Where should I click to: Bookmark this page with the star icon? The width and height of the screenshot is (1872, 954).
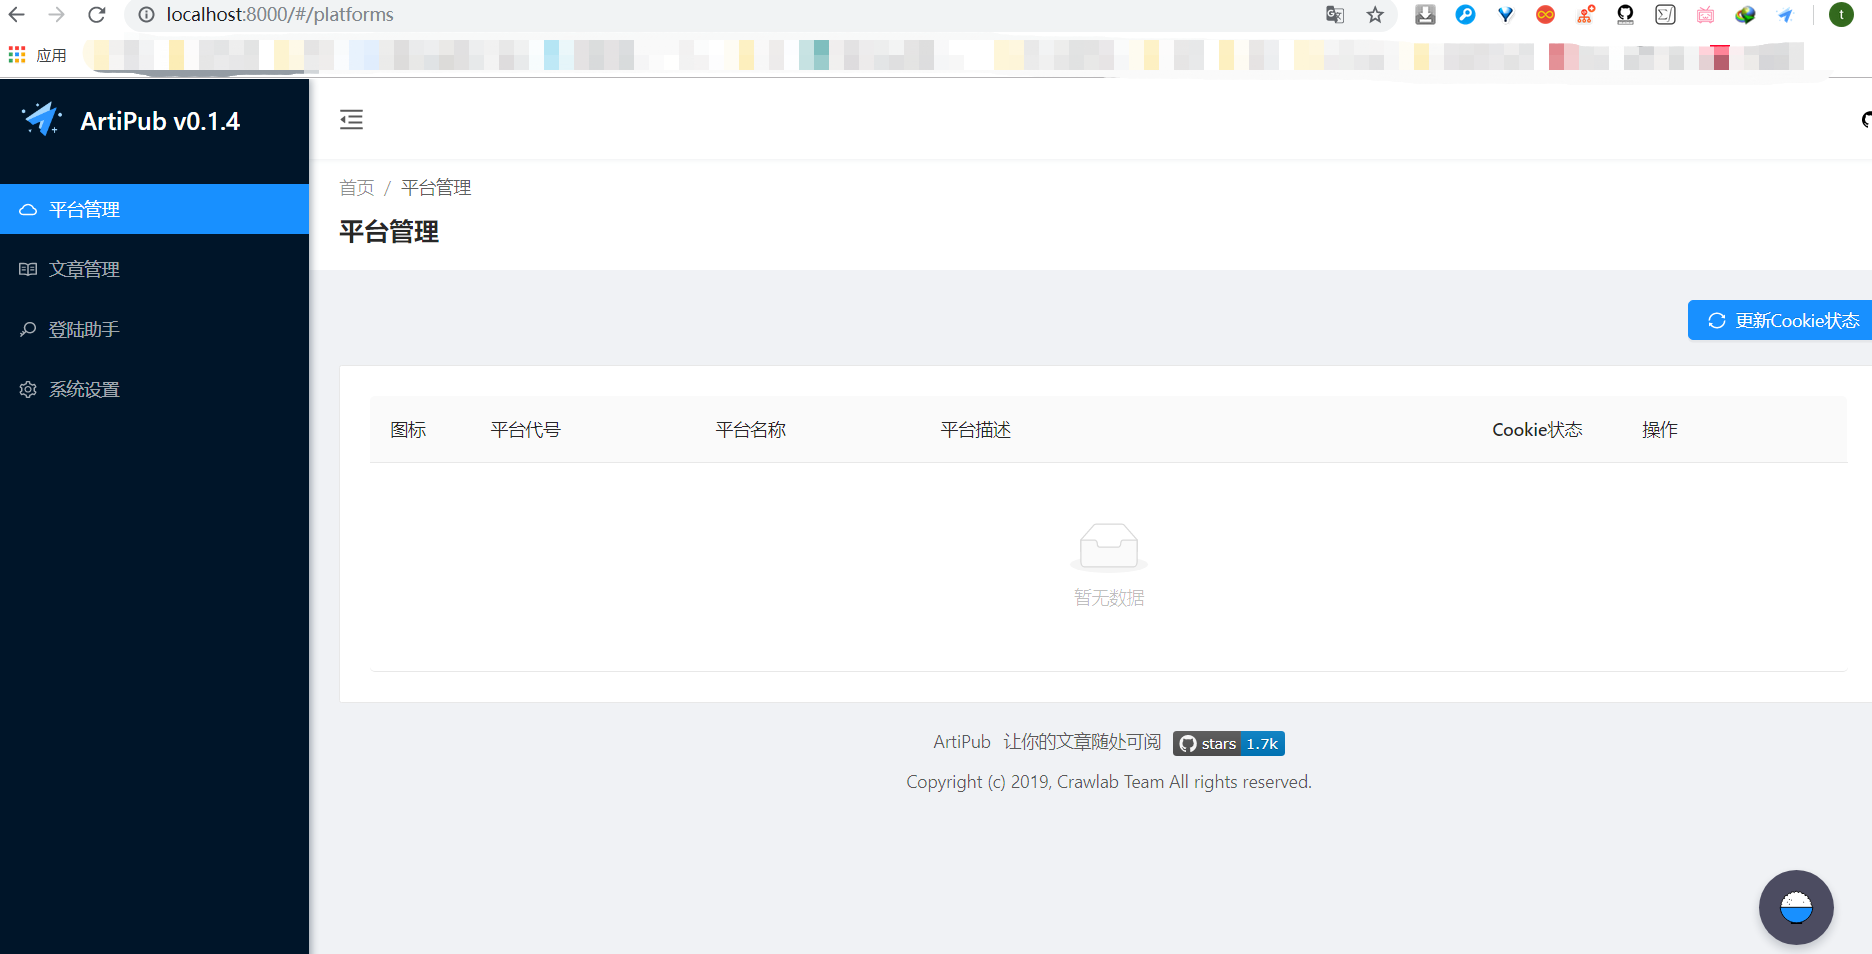coord(1375,15)
